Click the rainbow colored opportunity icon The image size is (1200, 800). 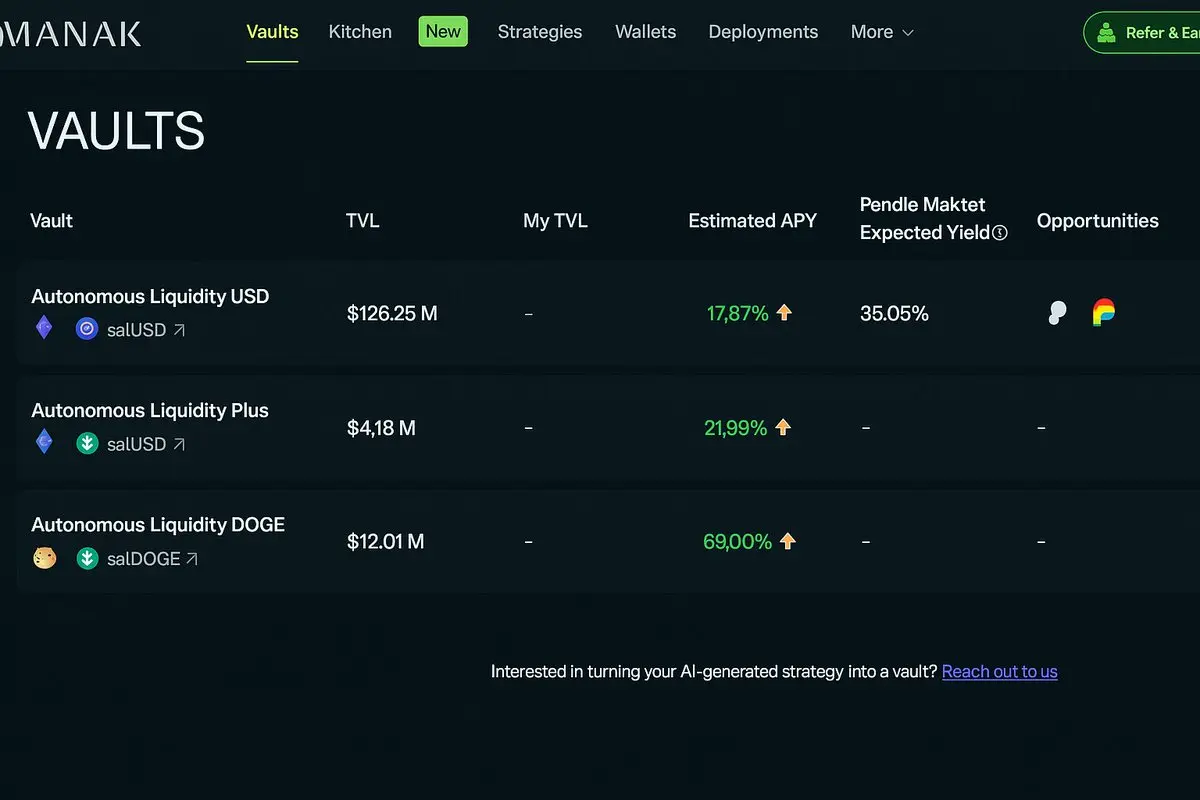pyautogui.click(x=1103, y=312)
